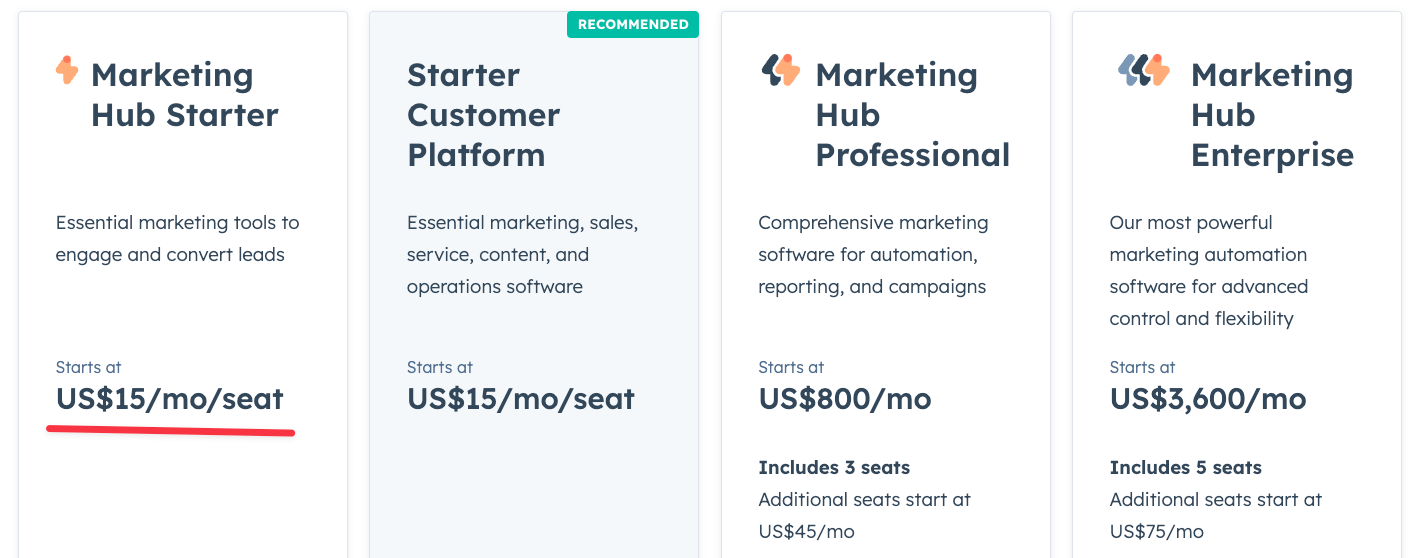The image size is (1423, 558).
Task: Select the Marketing Hub Enterprise title
Action: pos(1272,115)
